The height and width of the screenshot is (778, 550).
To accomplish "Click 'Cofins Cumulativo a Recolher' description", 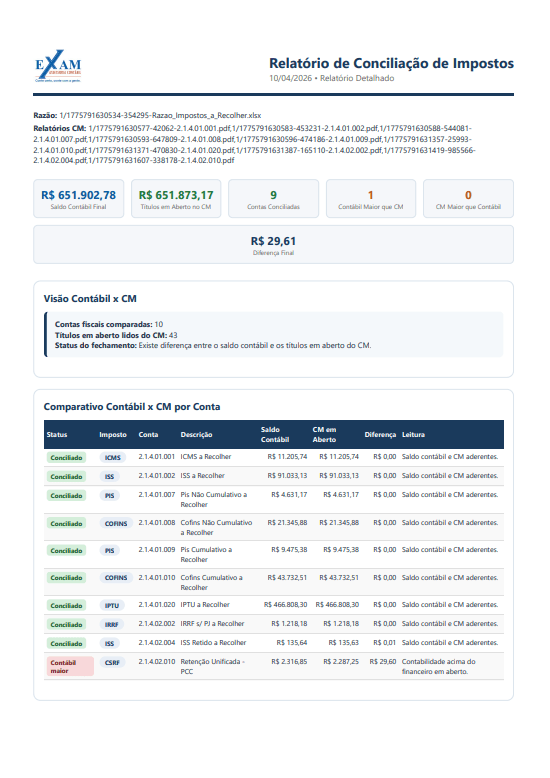I will [212, 583].
